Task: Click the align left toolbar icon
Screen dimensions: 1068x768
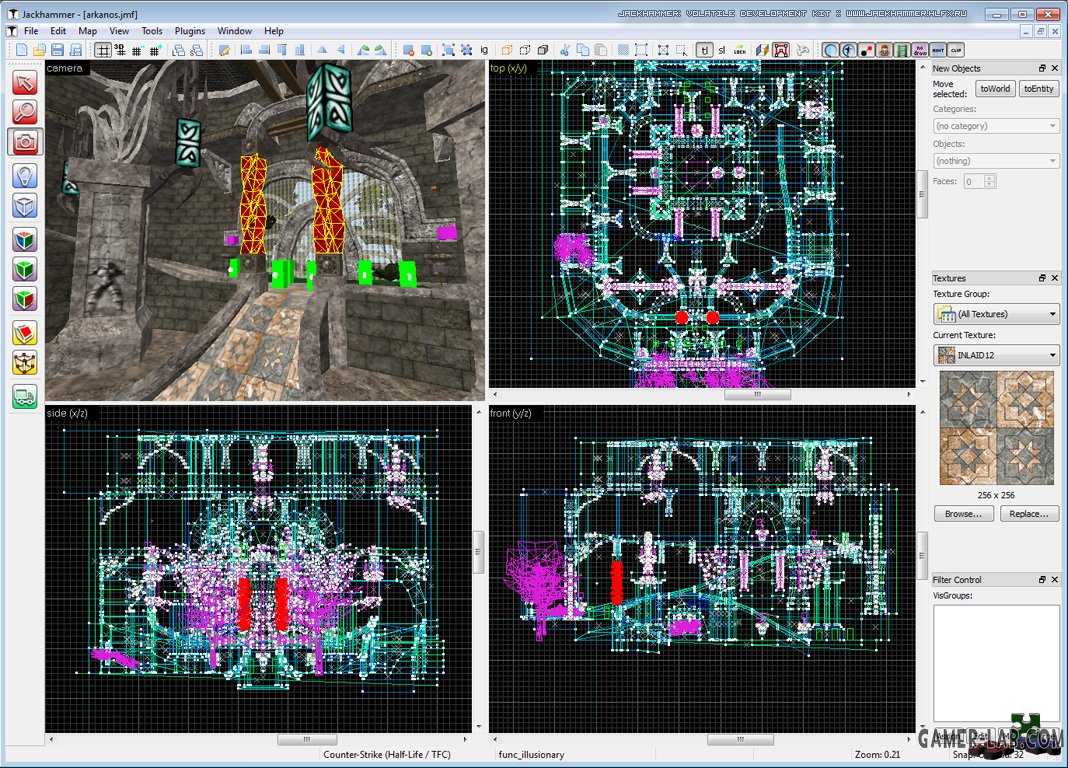Action: coord(246,50)
